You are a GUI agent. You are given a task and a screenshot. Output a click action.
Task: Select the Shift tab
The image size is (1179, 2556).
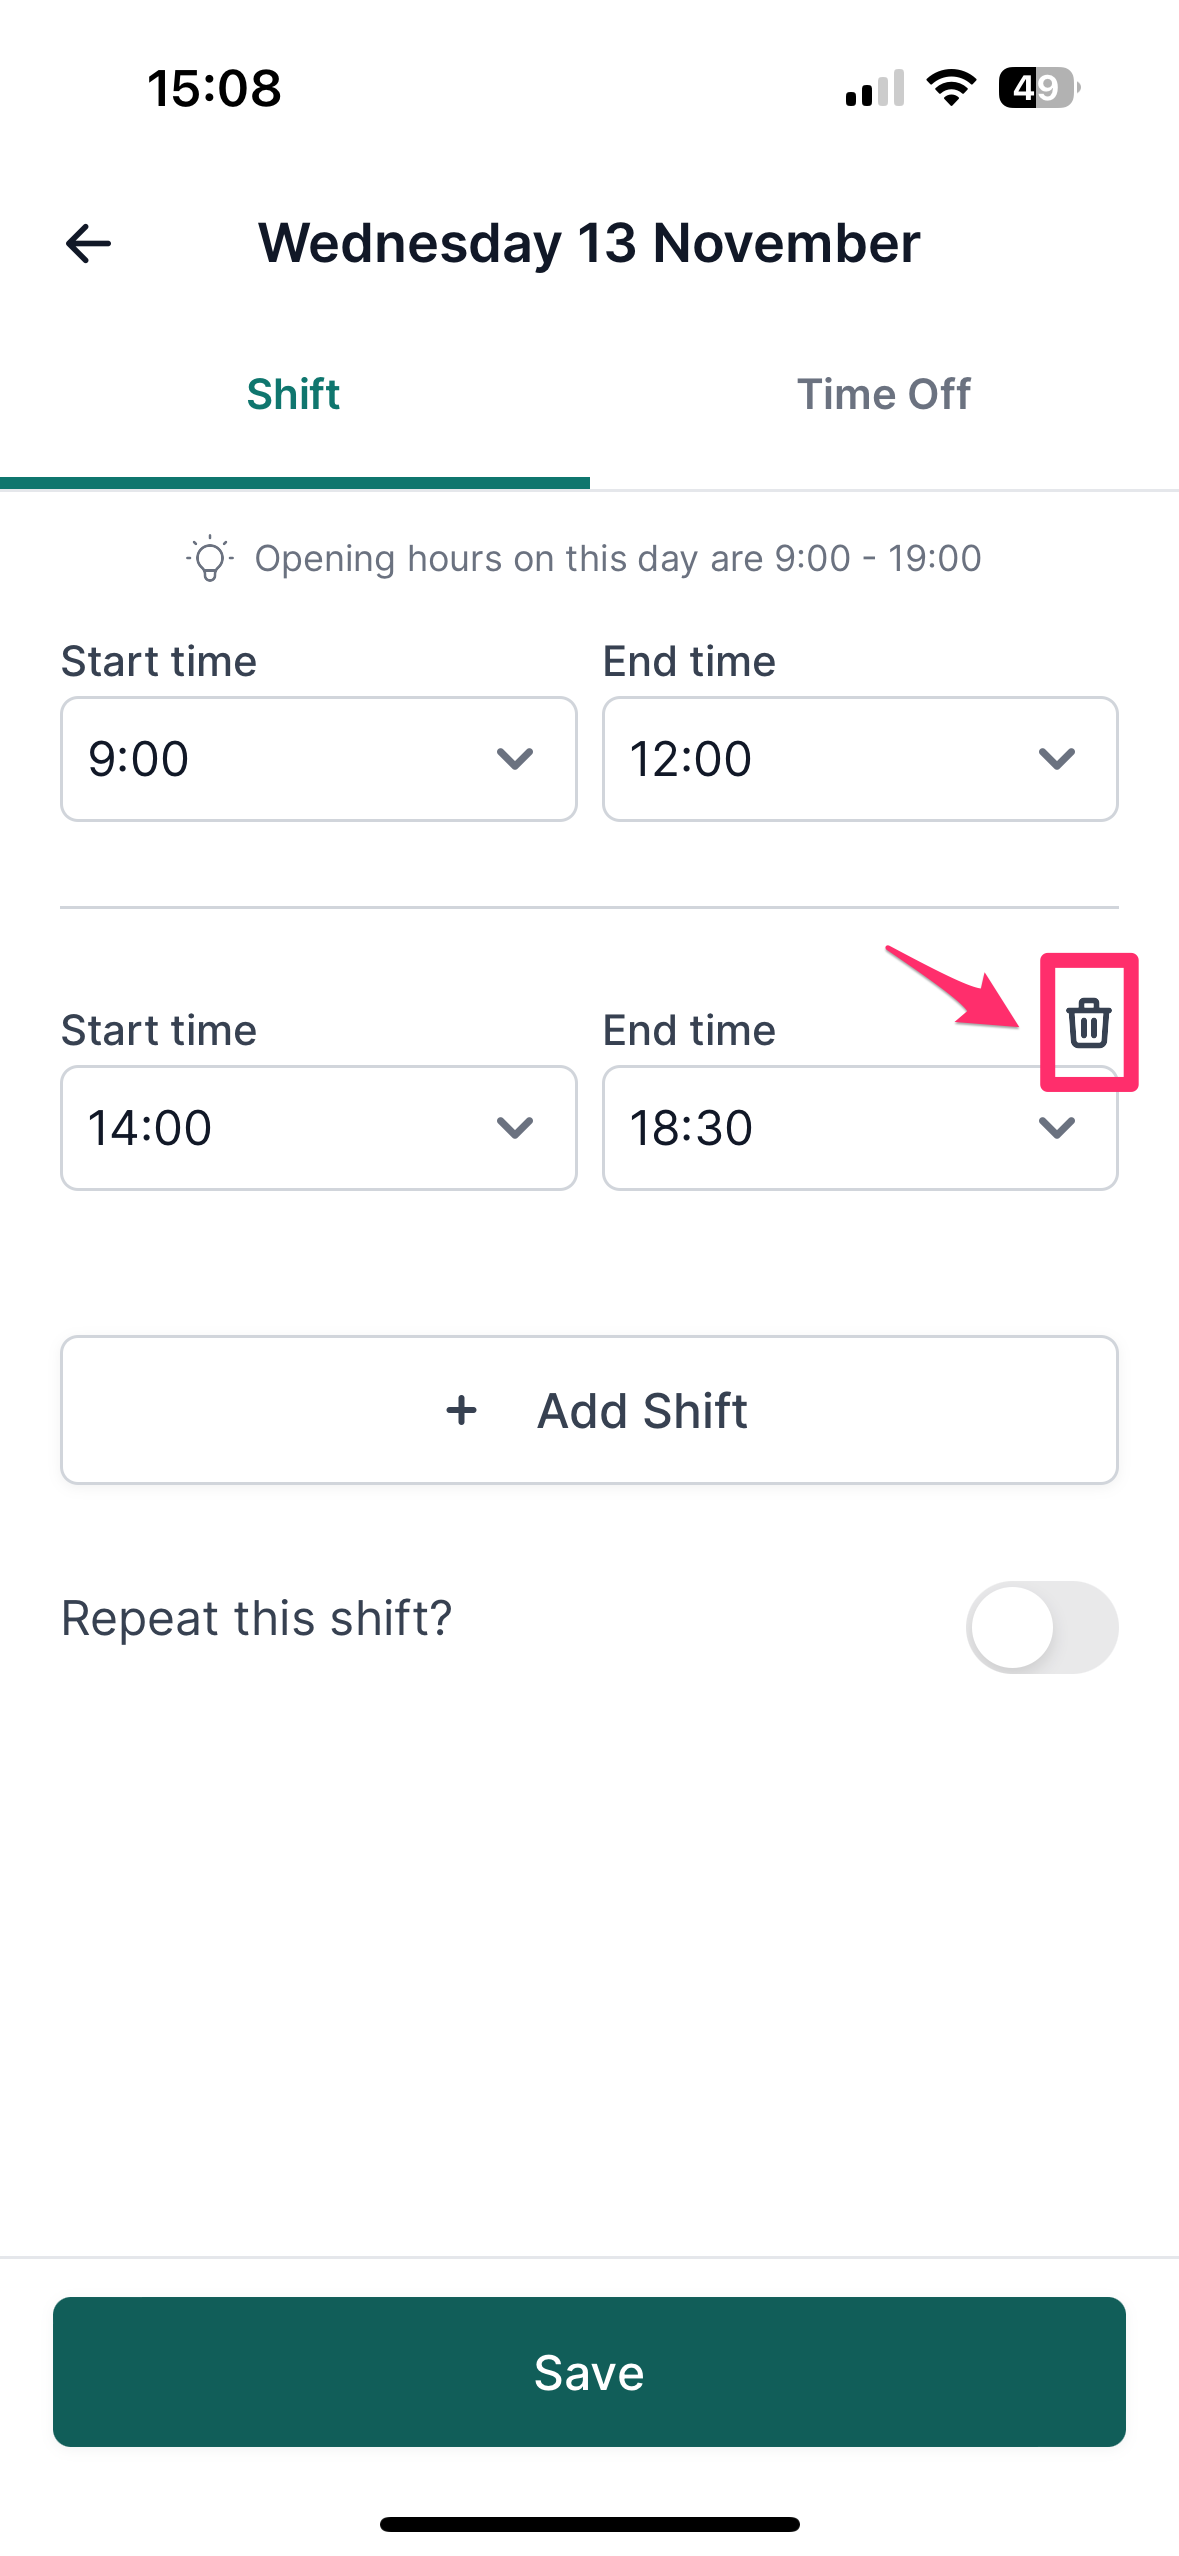click(x=294, y=394)
